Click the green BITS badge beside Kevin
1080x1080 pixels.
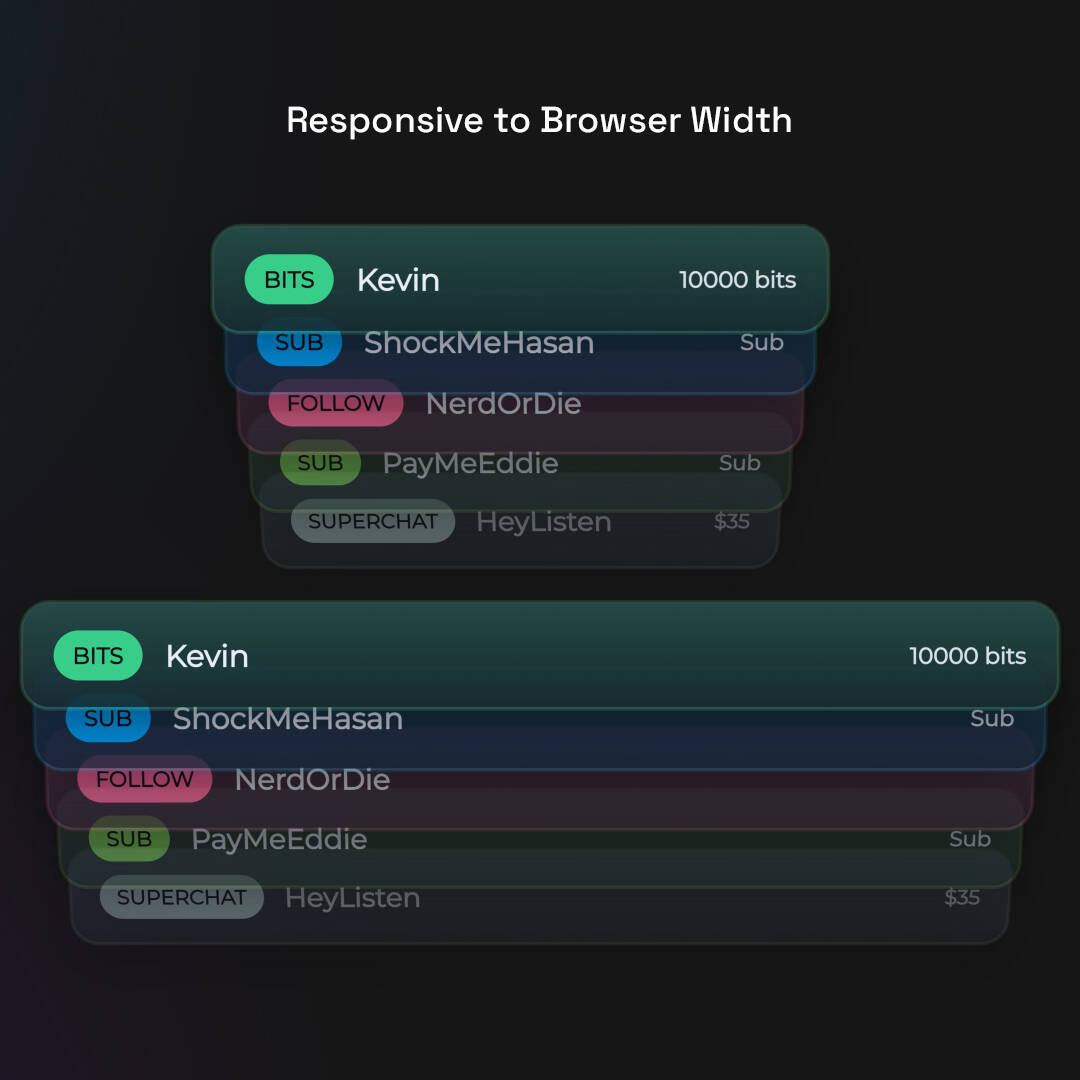[288, 280]
